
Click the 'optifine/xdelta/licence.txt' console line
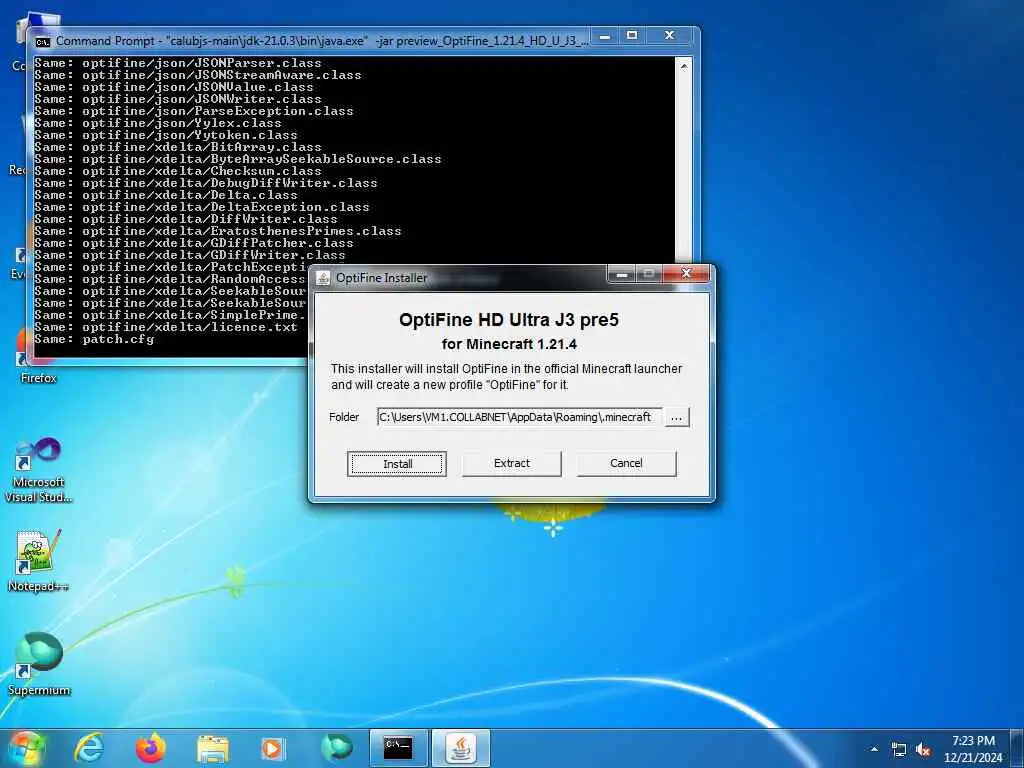(x=166, y=327)
